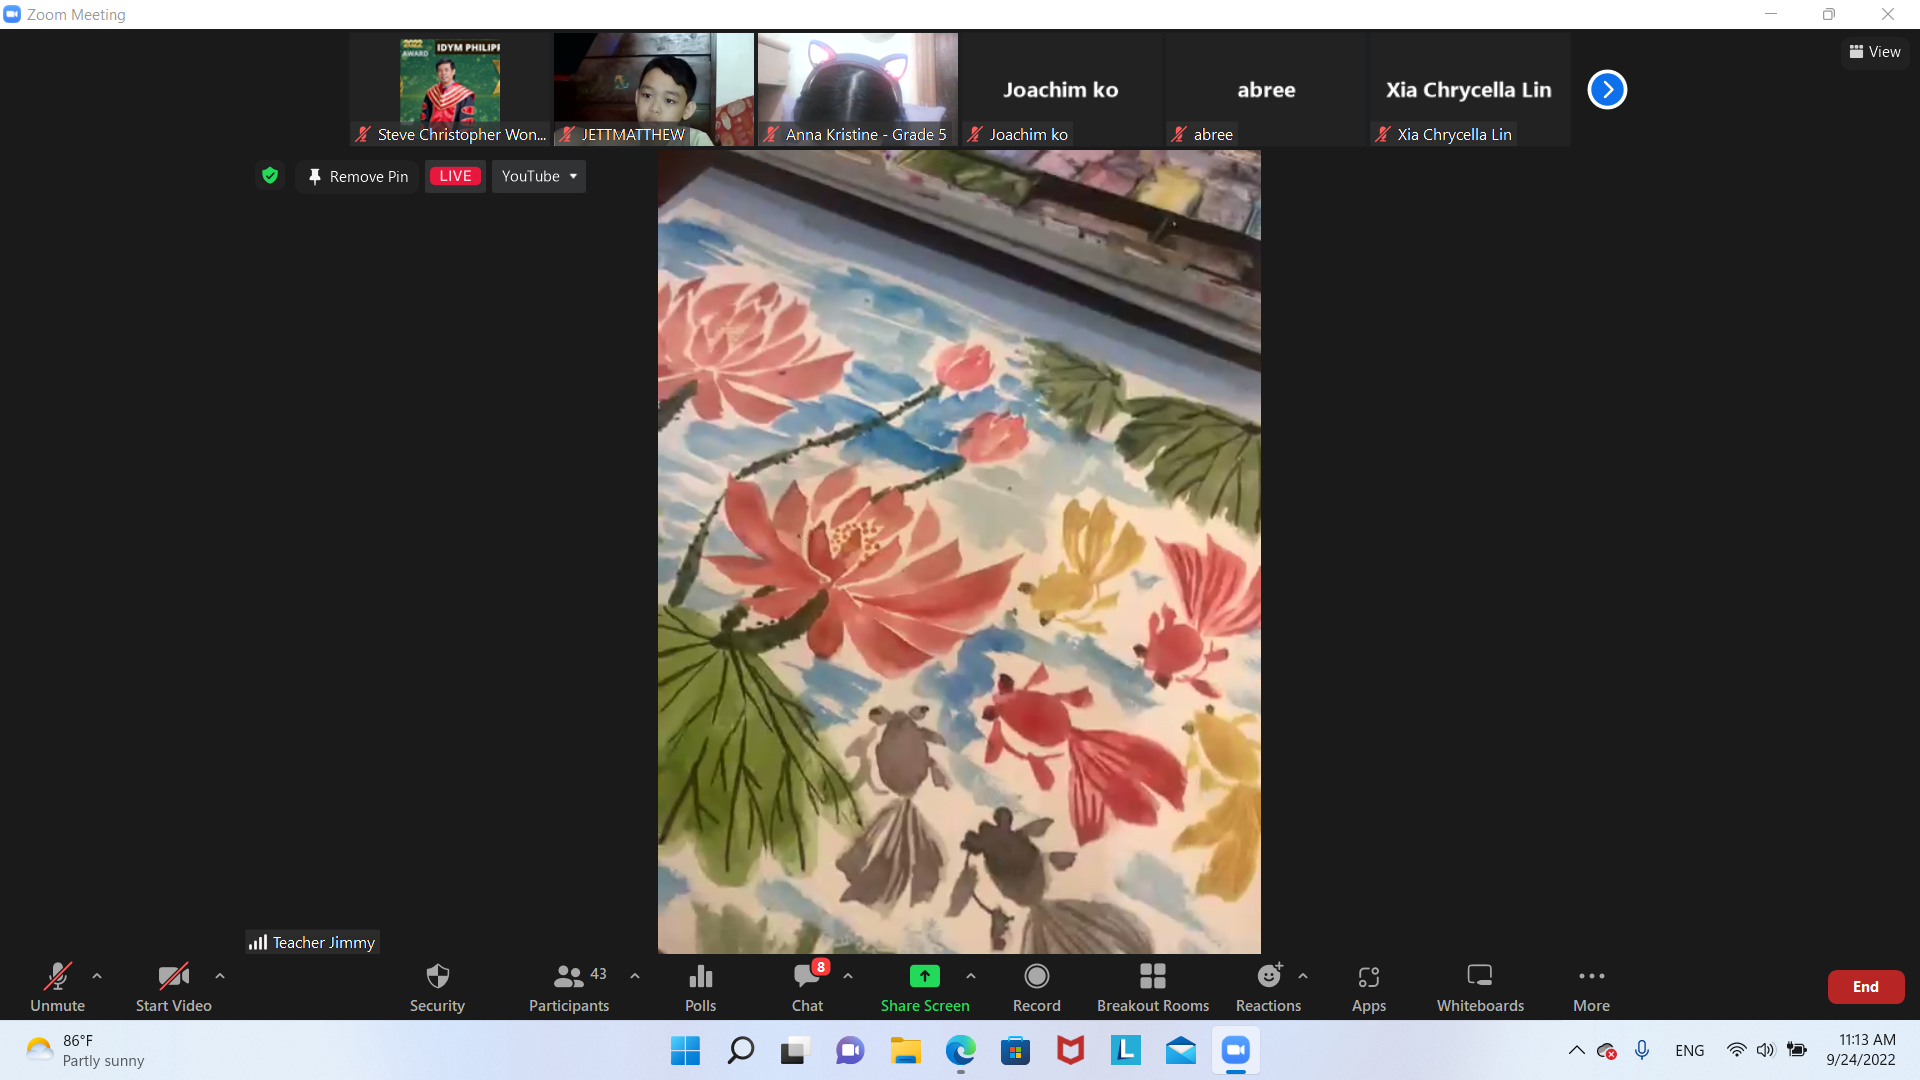Open Mail app on taskbar

[x=1180, y=1051]
